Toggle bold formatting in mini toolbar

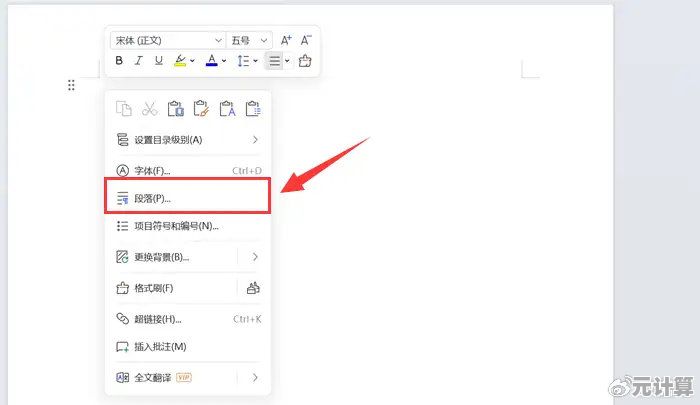pyautogui.click(x=119, y=61)
